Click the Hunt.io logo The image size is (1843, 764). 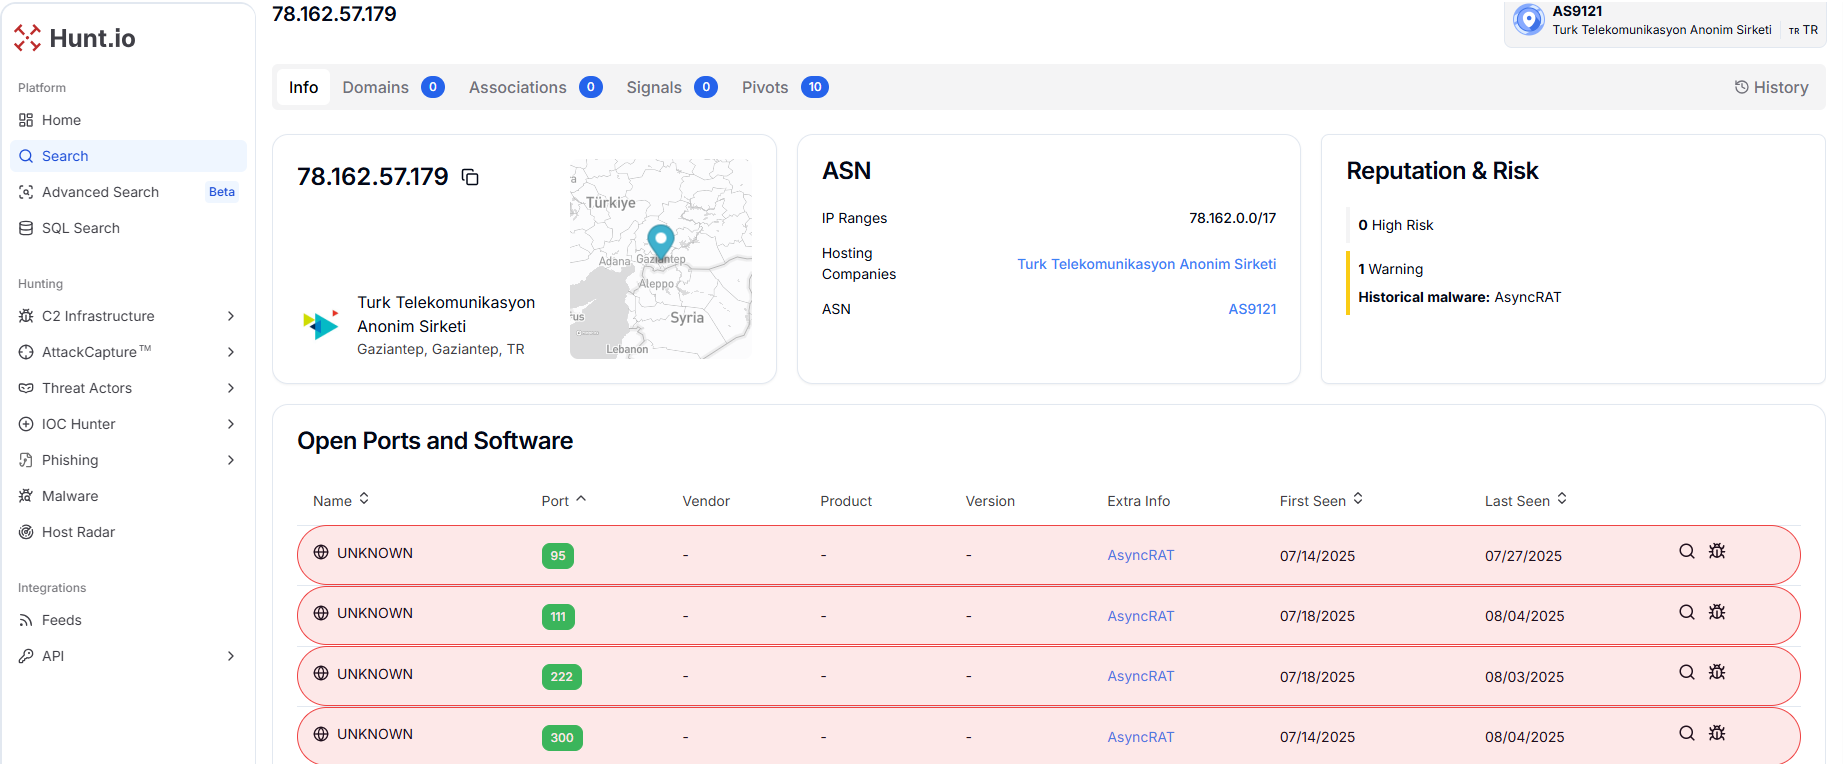pyautogui.click(x=75, y=38)
